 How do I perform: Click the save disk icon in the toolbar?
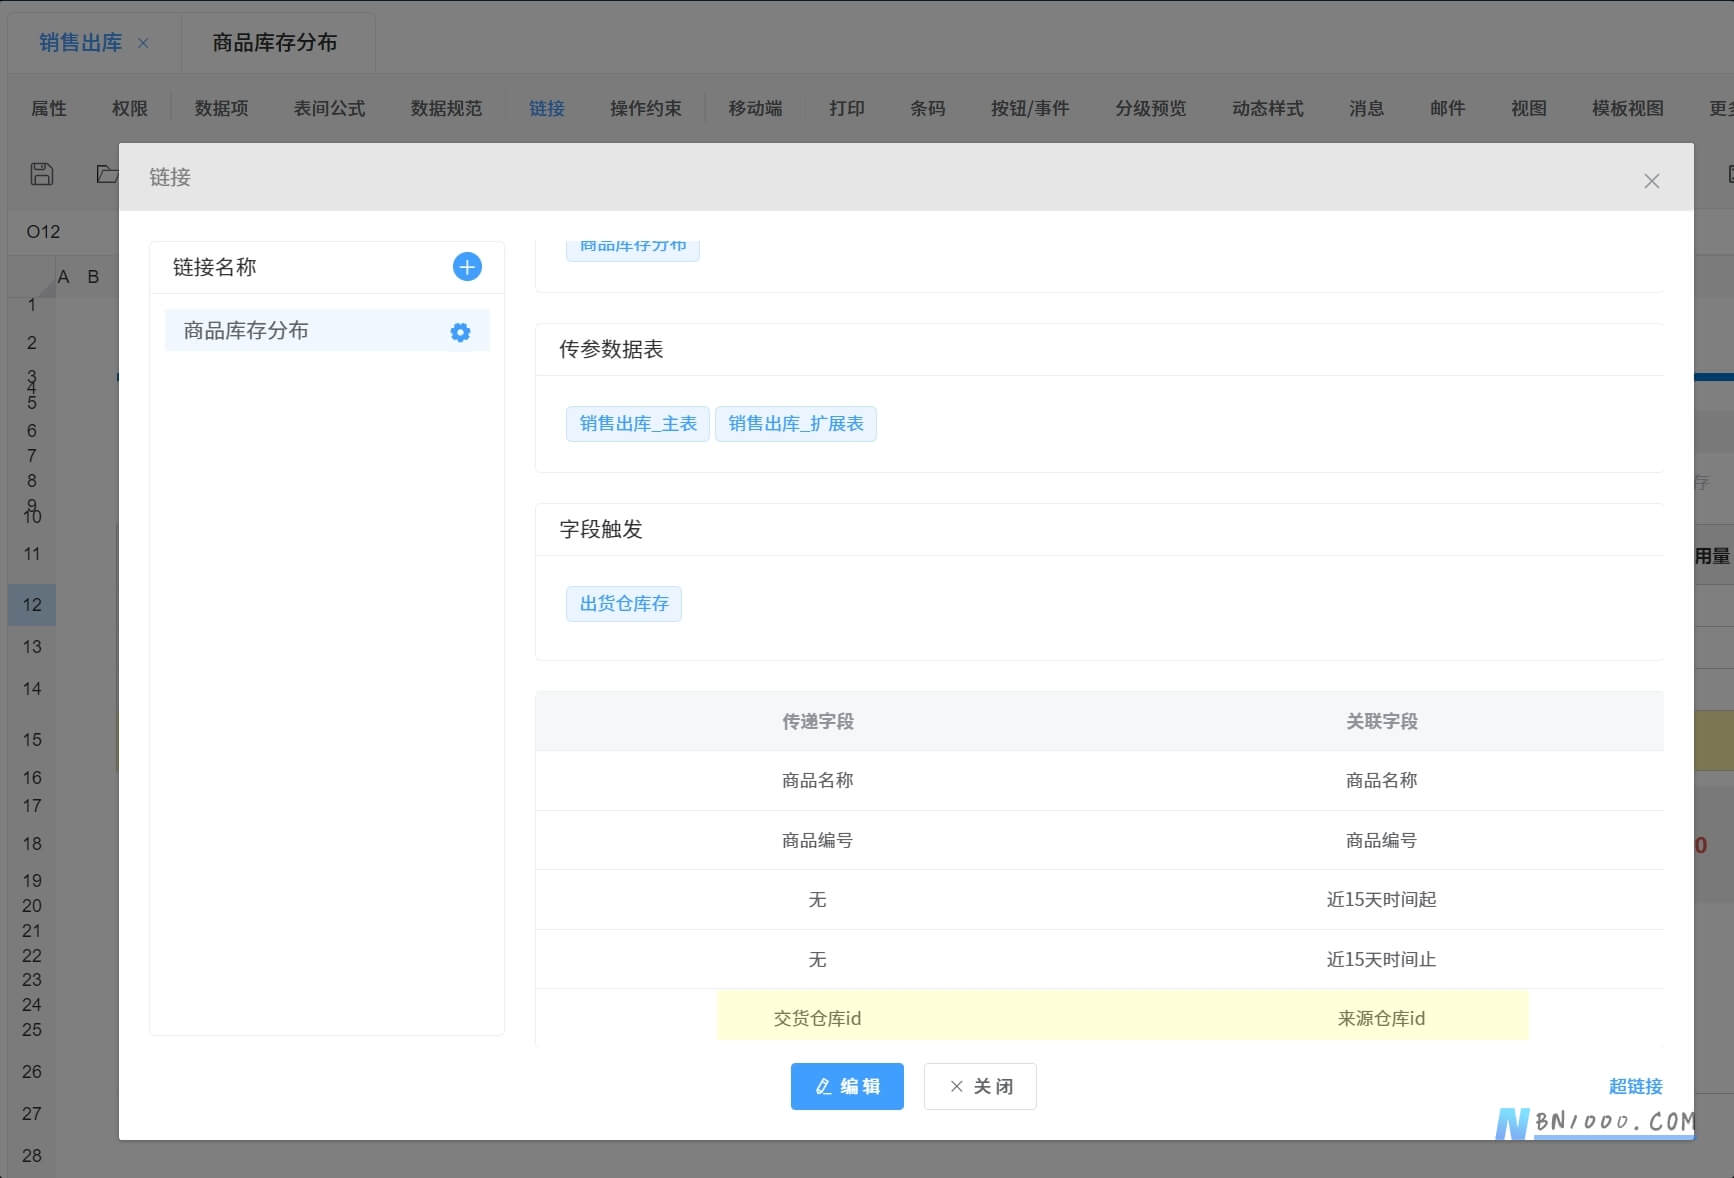click(42, 174)
